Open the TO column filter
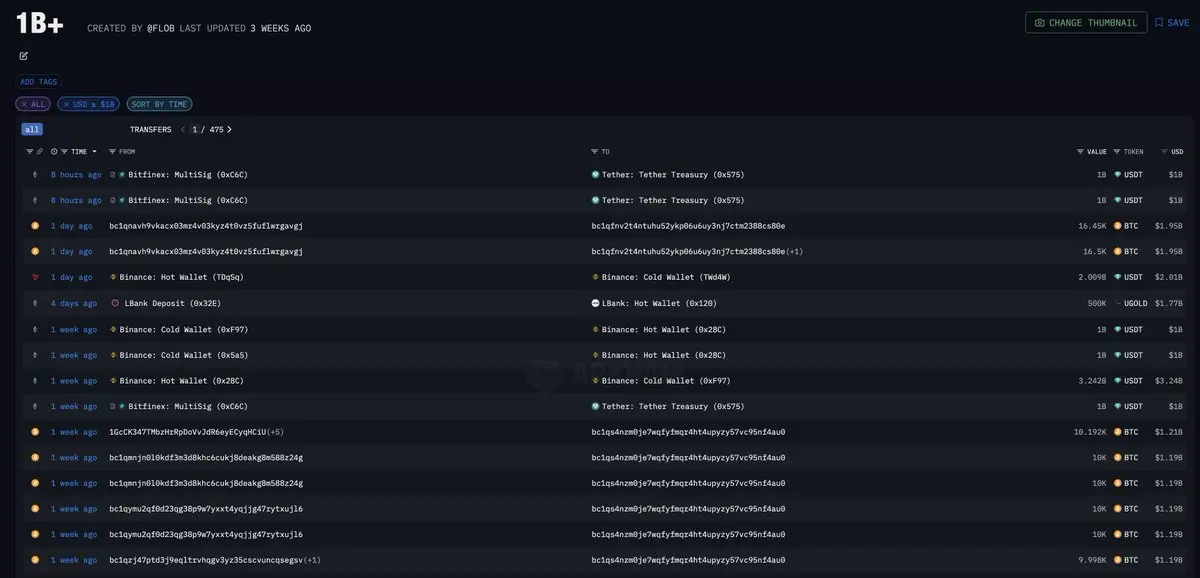Viewport: 1200px width, 578px height. click(x=595, y=152)
